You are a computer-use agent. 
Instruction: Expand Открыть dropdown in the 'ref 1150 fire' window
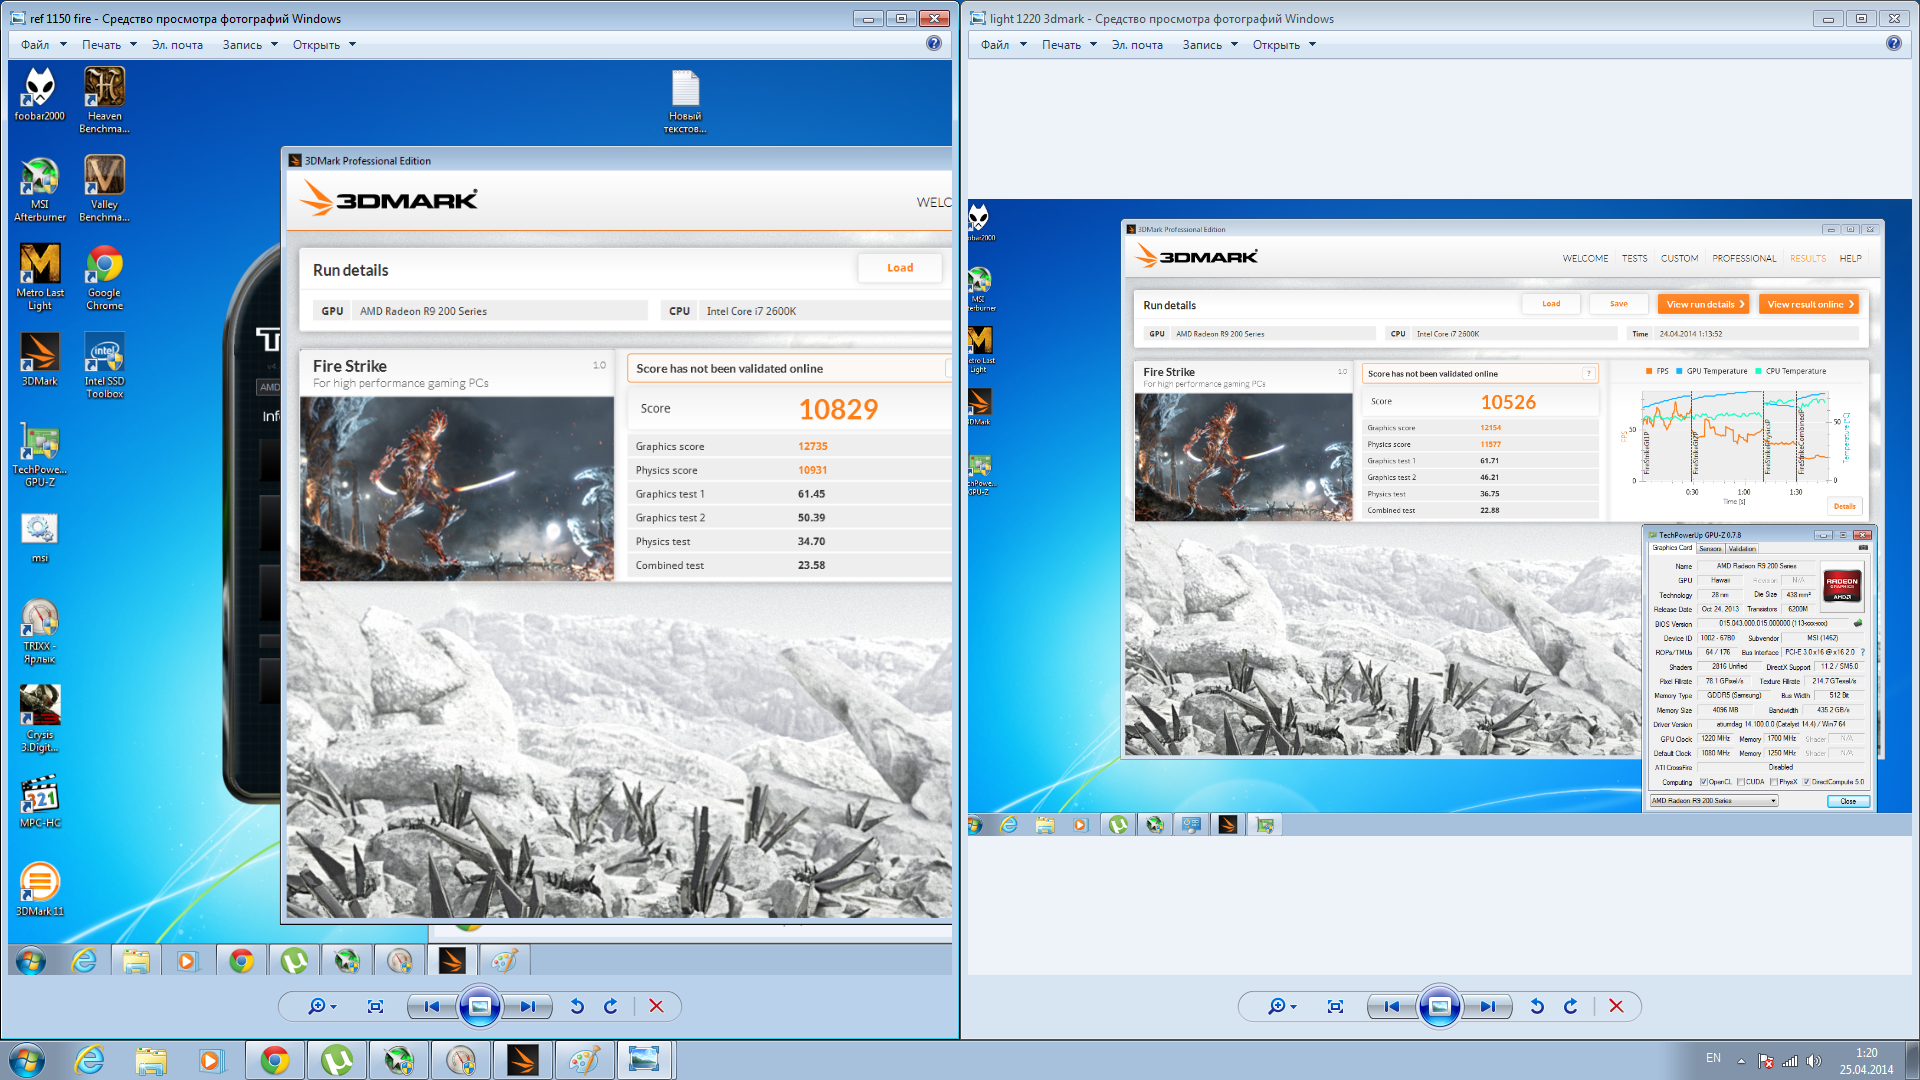[x=324, y=44]
